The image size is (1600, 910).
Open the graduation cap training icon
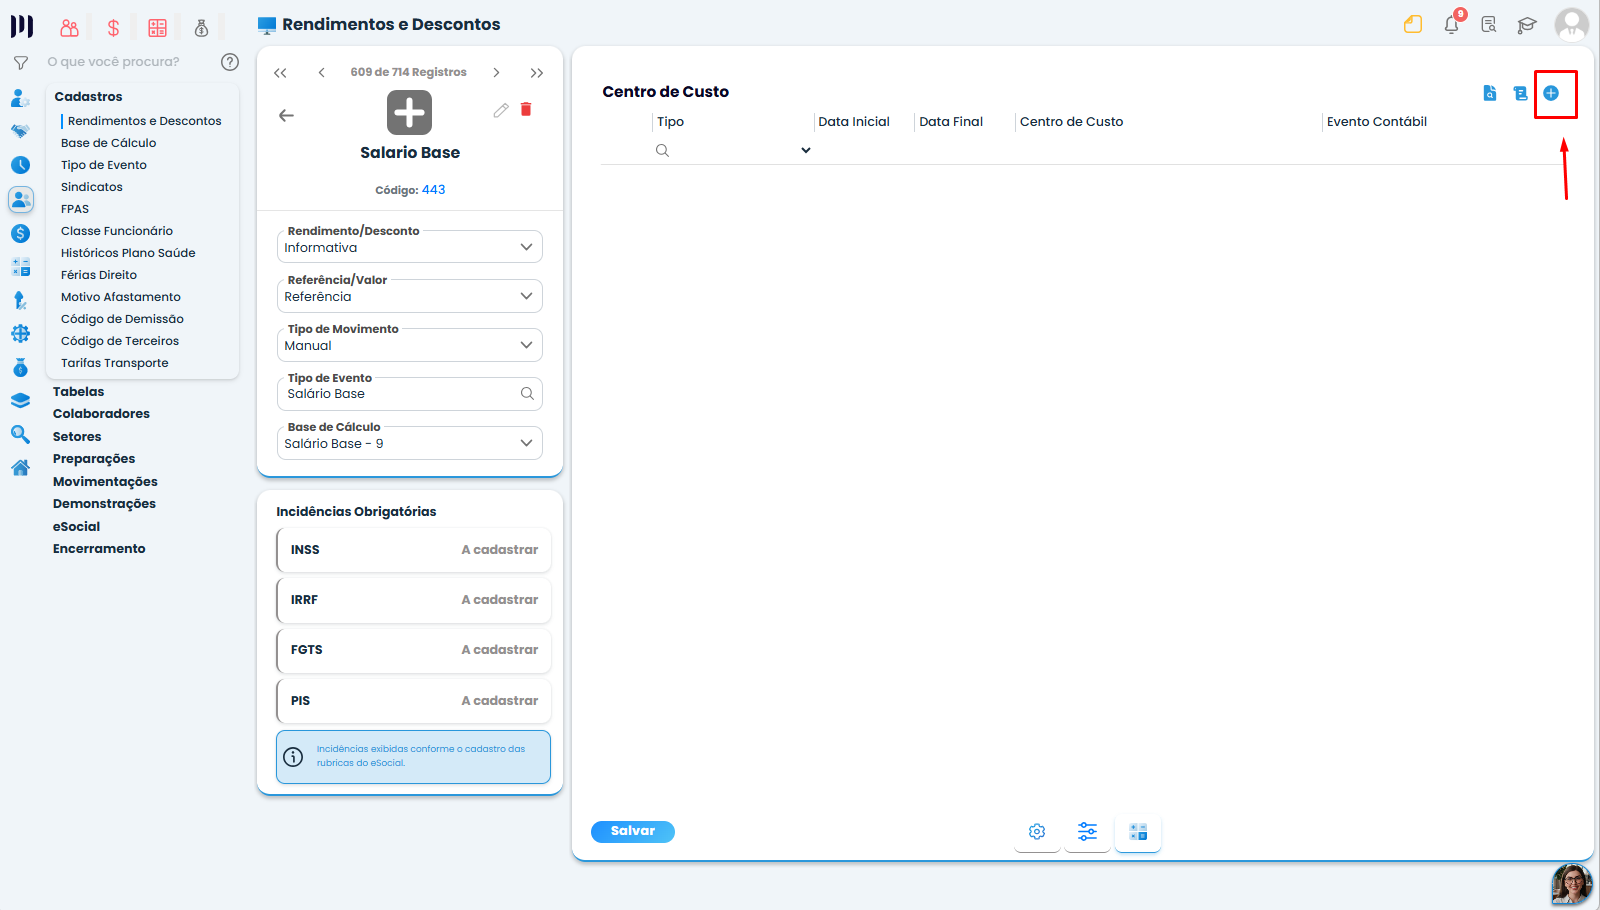coord(1527,25)
